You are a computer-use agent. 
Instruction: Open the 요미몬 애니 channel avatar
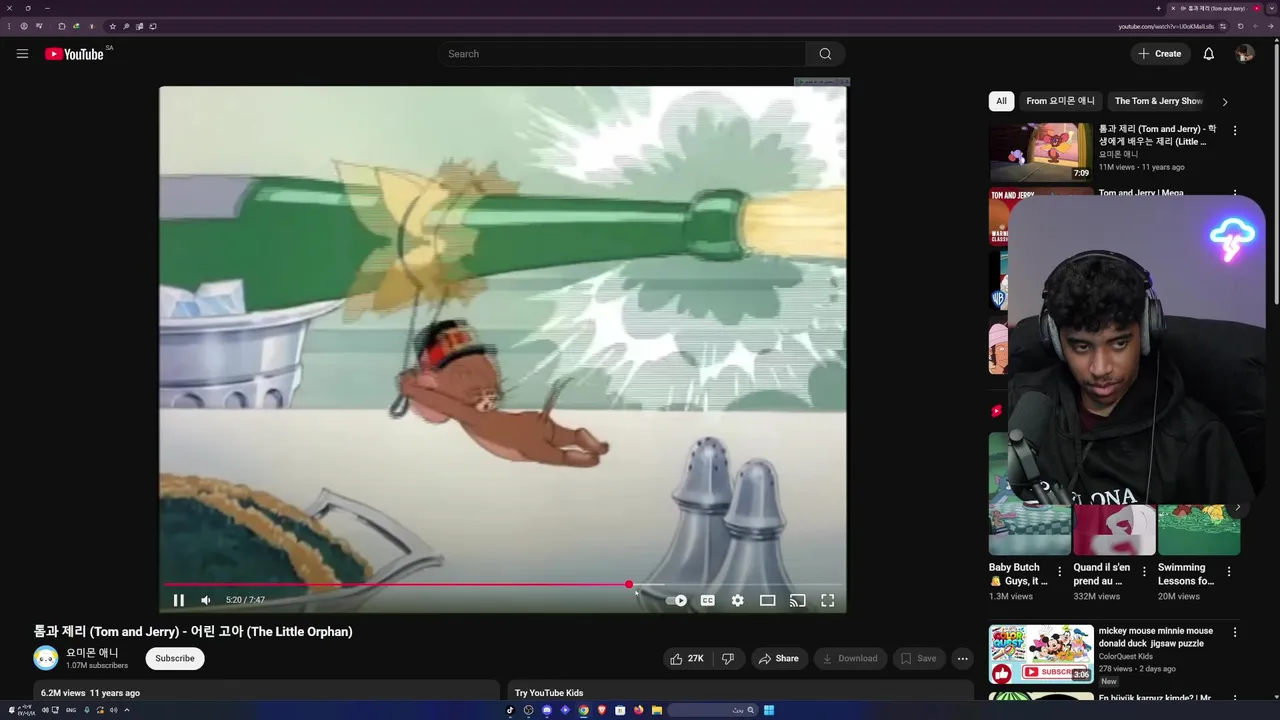46,658
